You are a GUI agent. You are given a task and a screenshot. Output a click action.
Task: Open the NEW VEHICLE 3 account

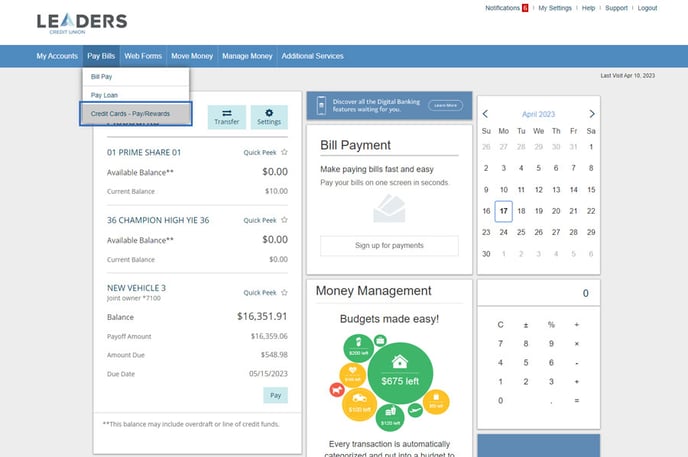point(136,288)
